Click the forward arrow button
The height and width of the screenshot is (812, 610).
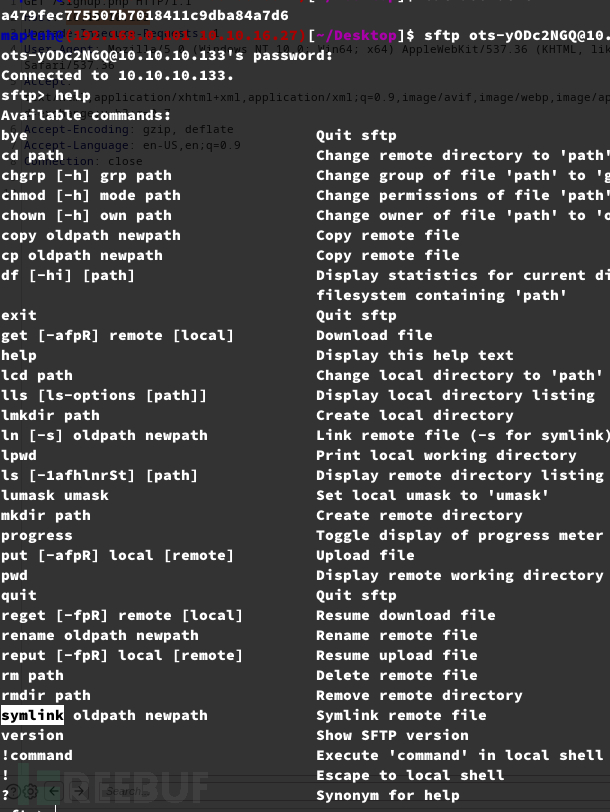(x=78, y=791)
